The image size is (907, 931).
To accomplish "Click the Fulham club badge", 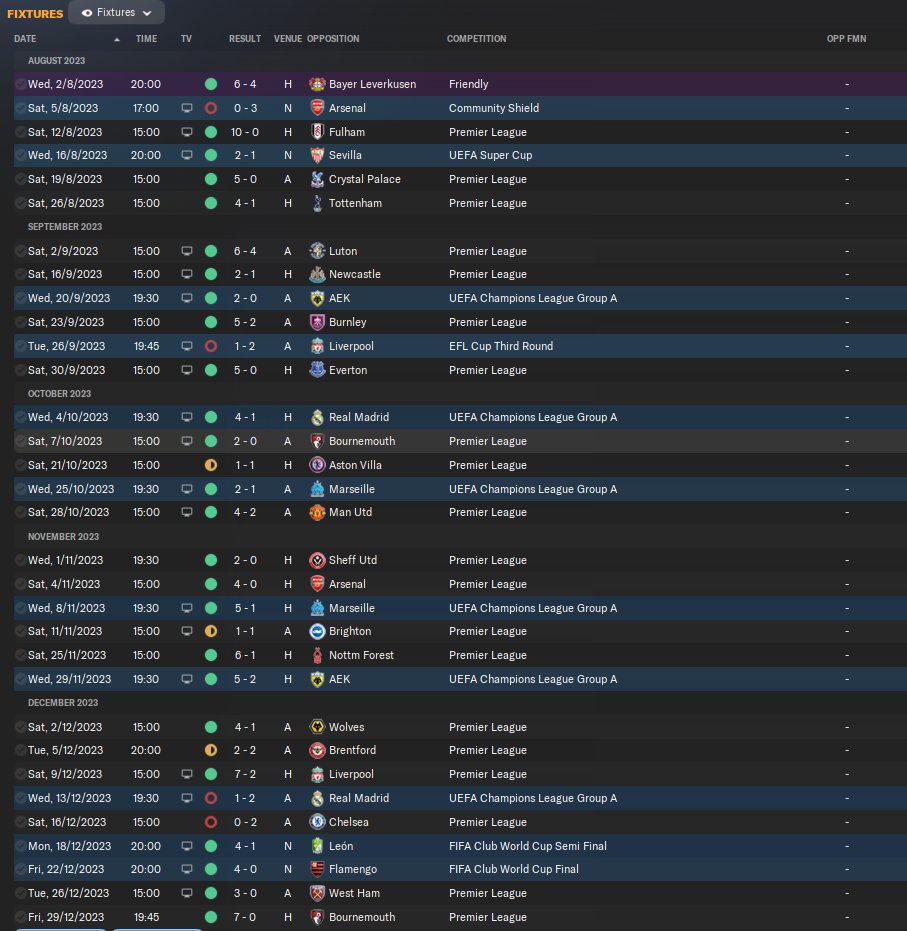I will click(318, 132).
